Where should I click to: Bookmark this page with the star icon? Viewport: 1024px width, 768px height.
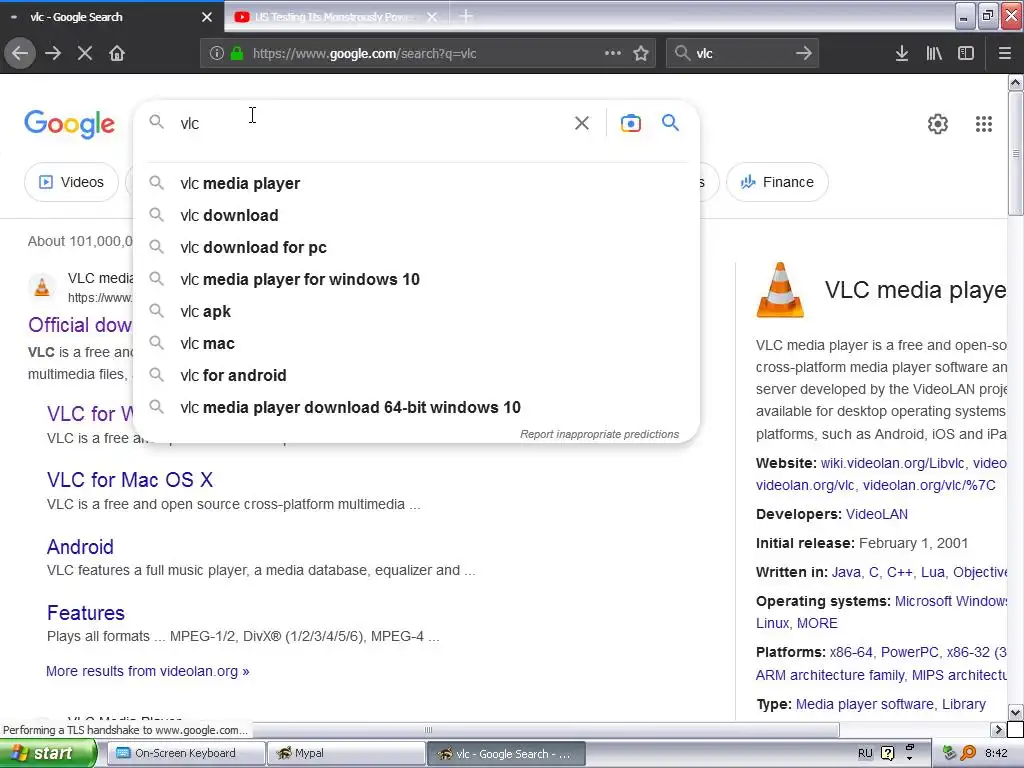tap(641, 54)
